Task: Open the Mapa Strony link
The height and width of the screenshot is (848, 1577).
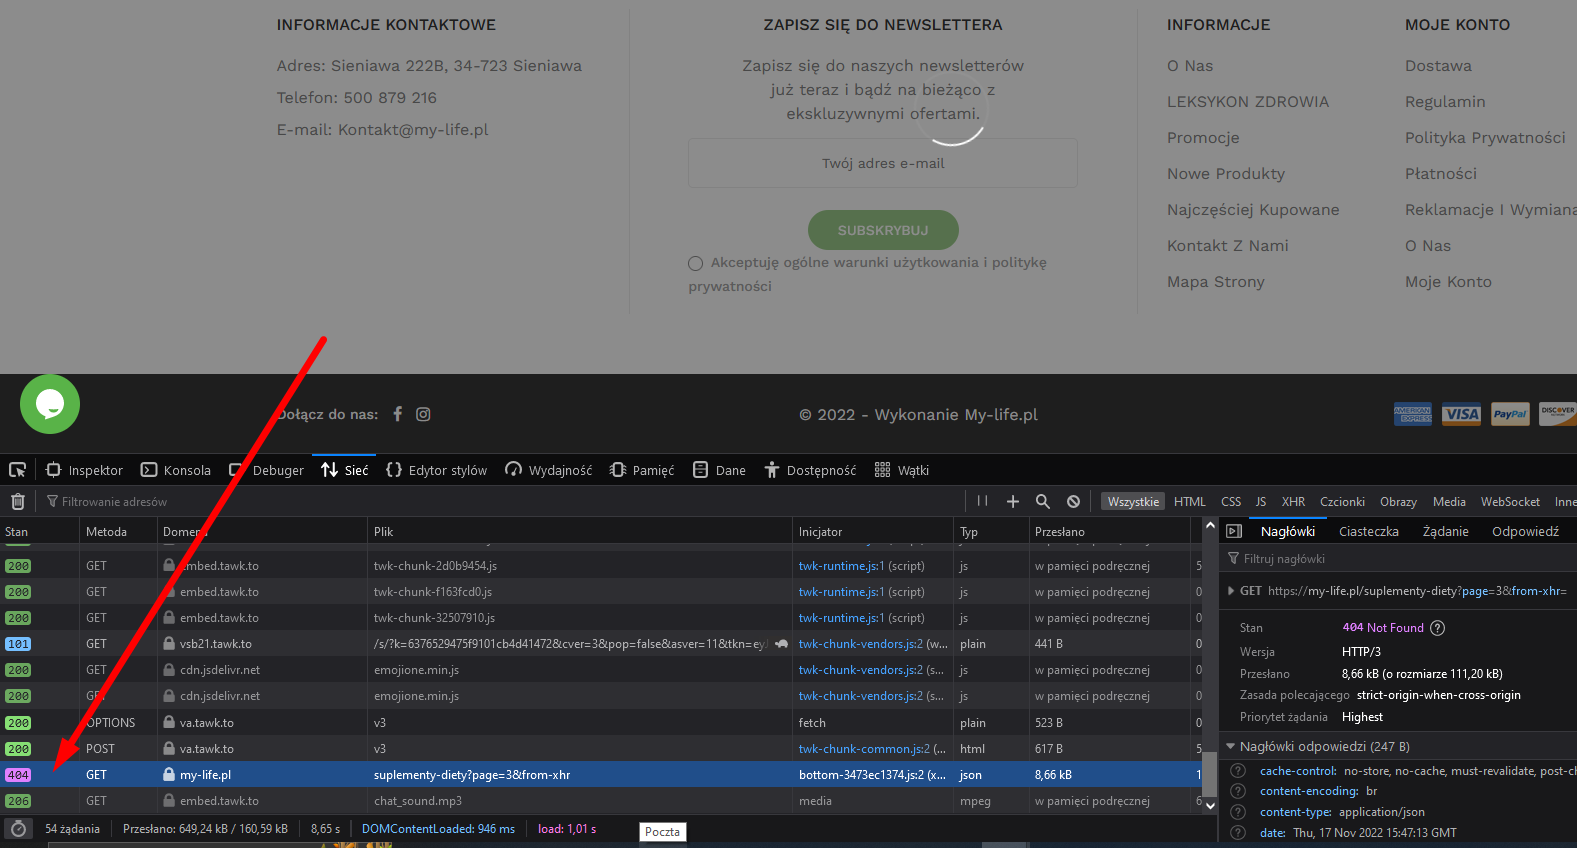Action: (x=1216, y=282)
